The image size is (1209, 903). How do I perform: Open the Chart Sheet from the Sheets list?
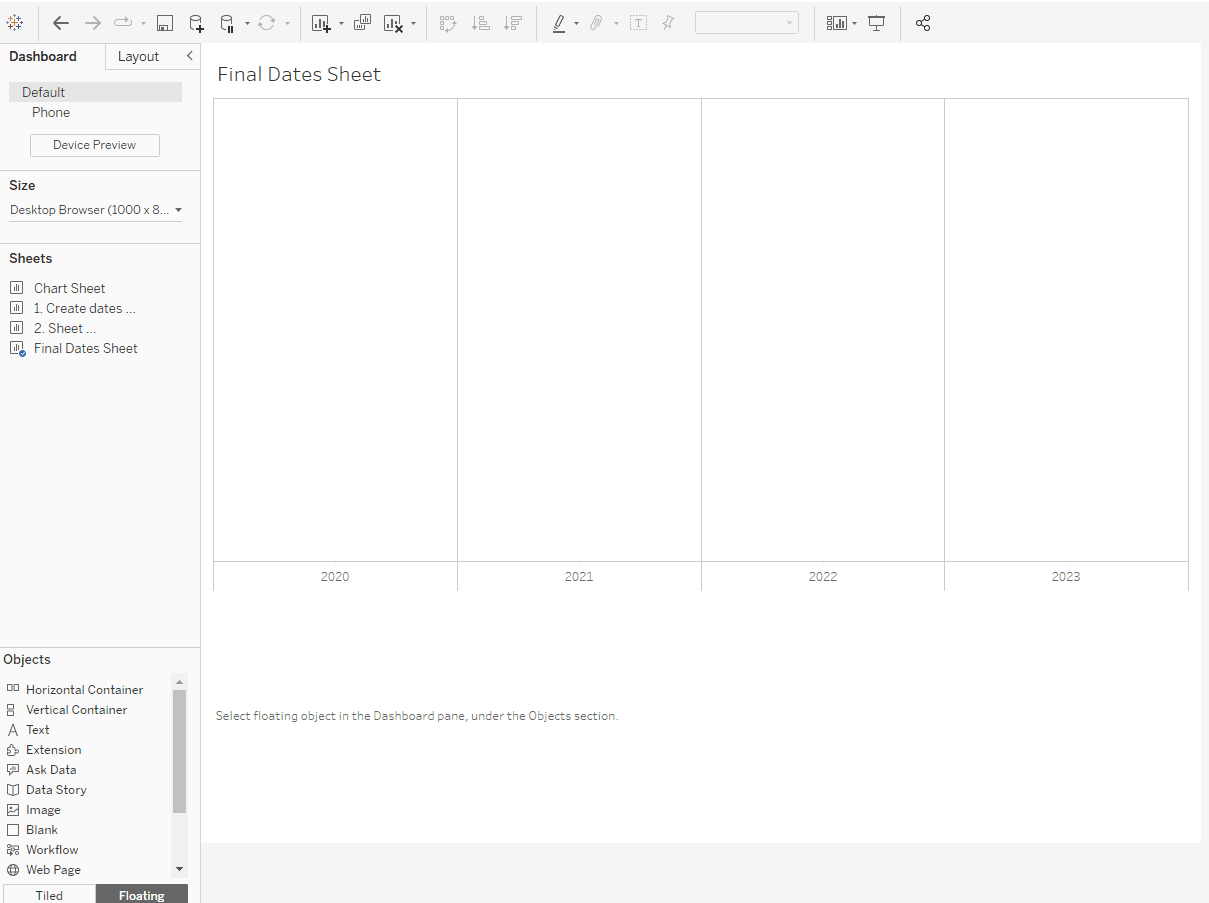(x=68, y=288)
